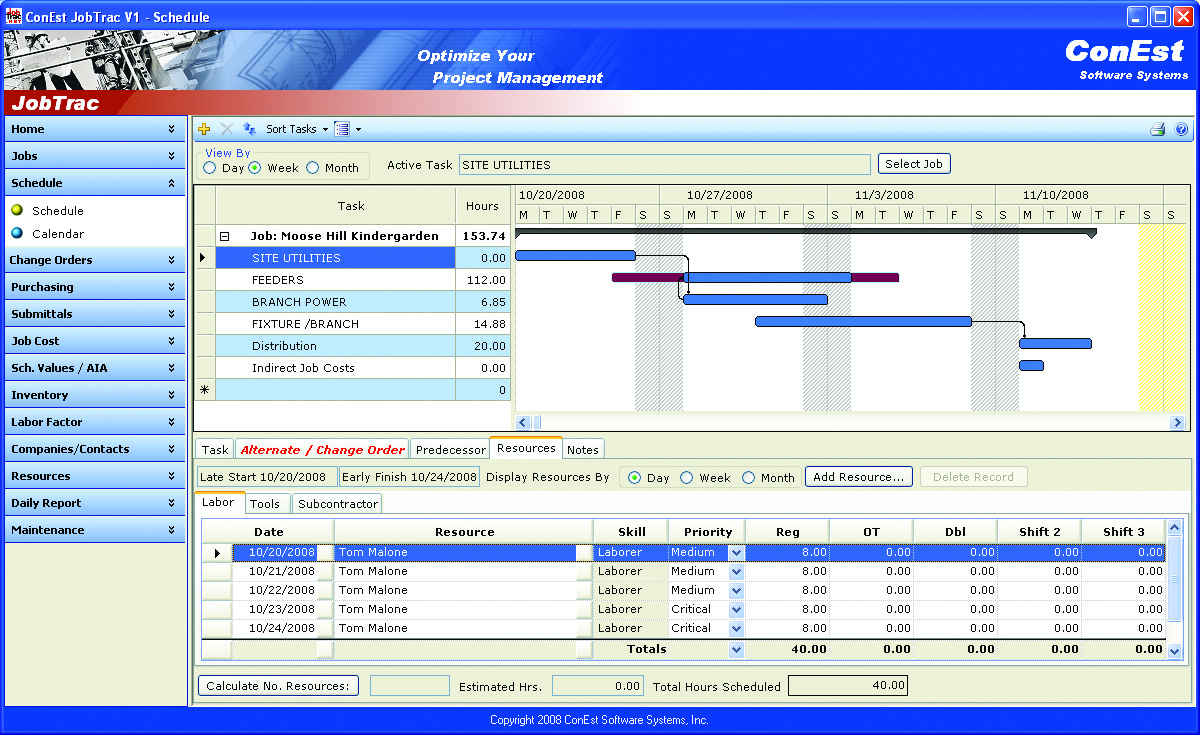
Task: Display resources by Day radio button
Action: [635, 478]
